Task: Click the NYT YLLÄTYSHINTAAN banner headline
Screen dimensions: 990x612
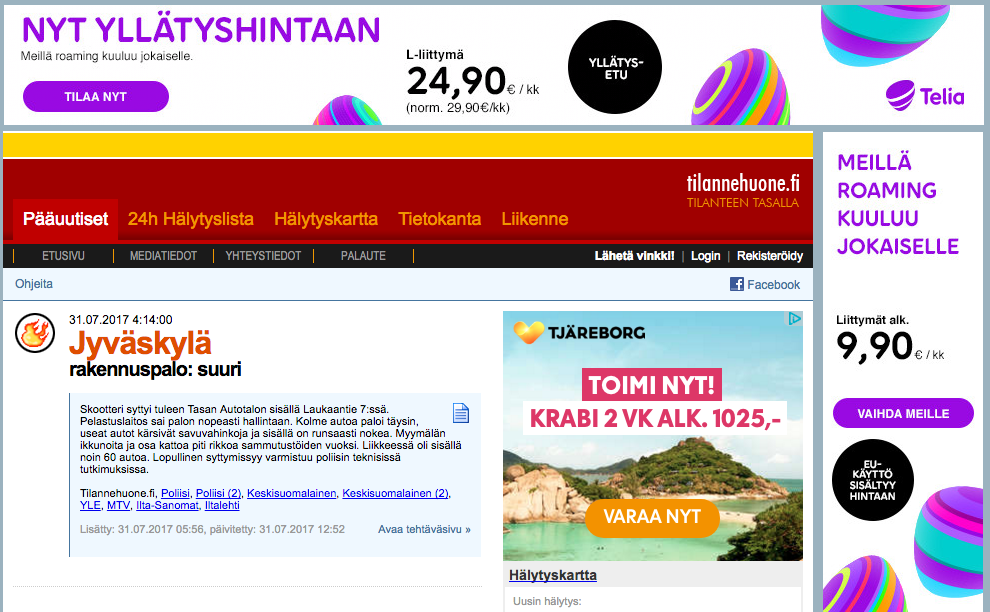Action: 201,30
